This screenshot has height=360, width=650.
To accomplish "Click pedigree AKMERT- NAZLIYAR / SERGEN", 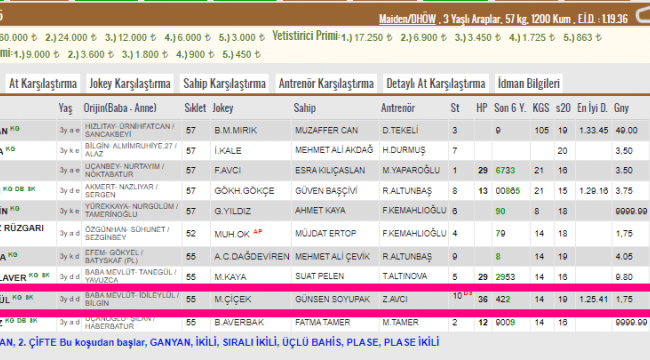I will [121, 191].
